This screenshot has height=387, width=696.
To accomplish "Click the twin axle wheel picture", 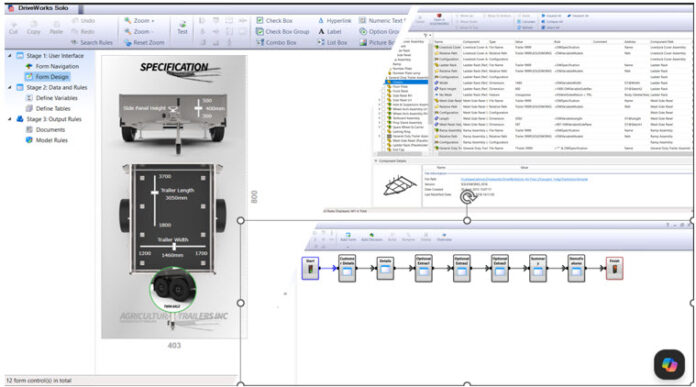I will (x=172, y=288).
